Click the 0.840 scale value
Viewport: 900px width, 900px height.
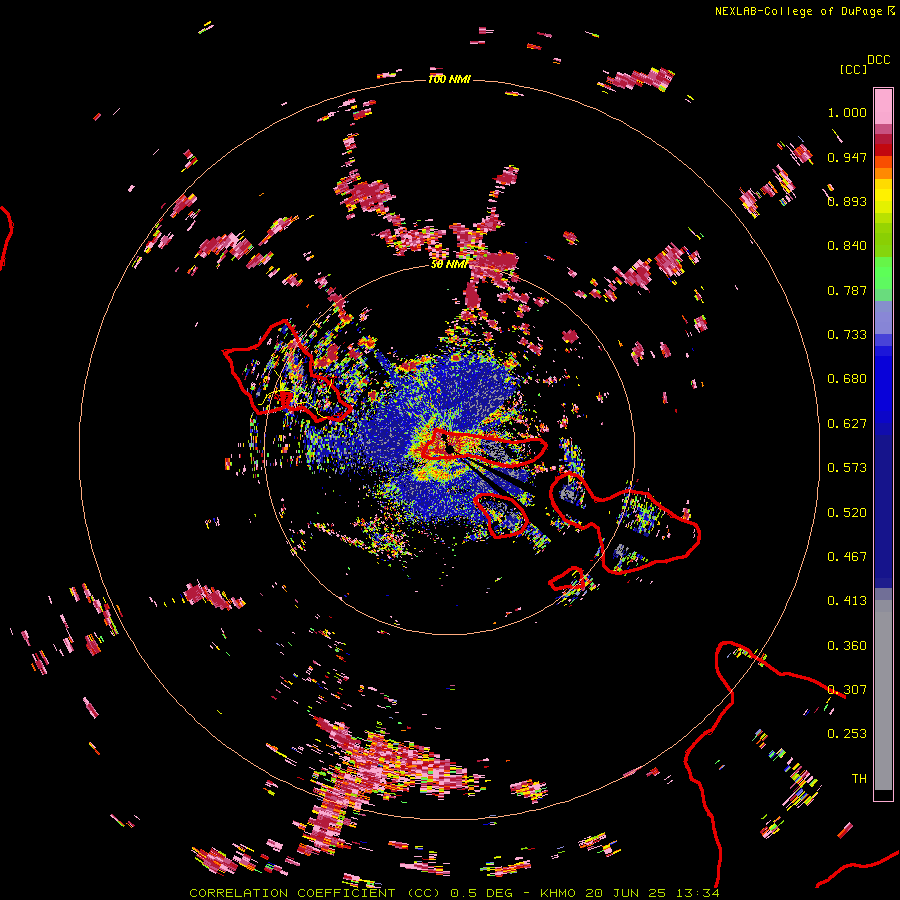pos(847,246)
